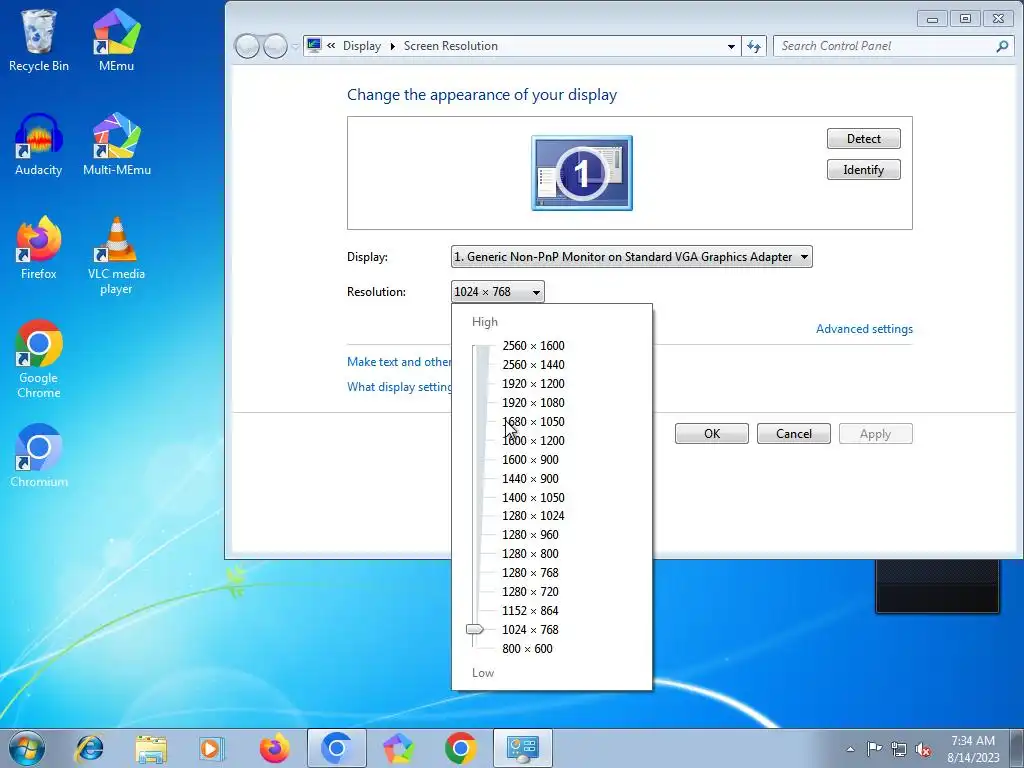
Task: Open the Display monitor dropdown
Action: 632,257
